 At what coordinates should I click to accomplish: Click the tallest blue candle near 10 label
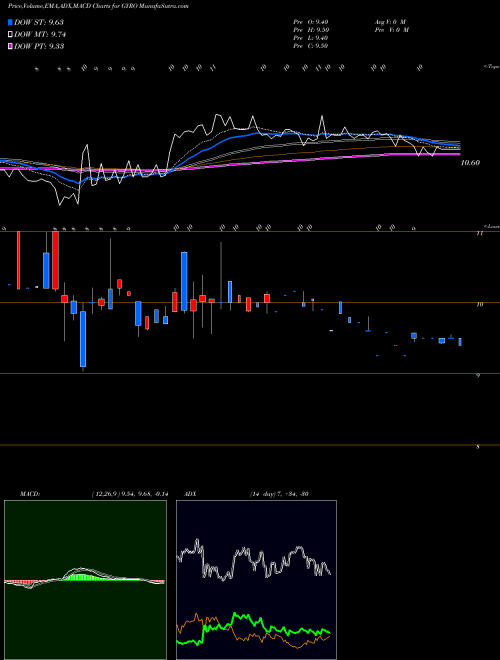point(184,281)
